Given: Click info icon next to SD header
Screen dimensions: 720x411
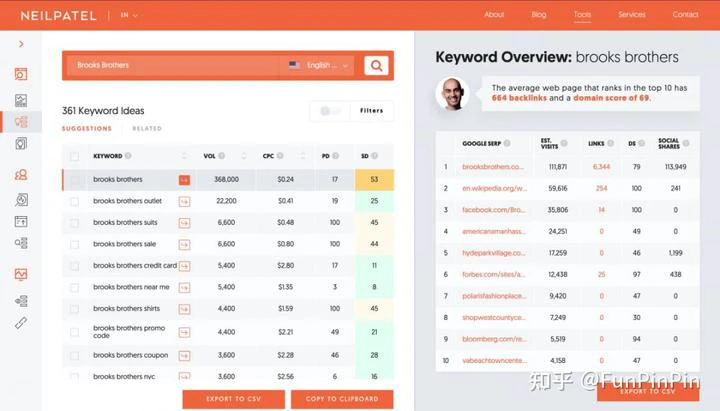Looking at the screenshot, I should [x=375, y=156].
